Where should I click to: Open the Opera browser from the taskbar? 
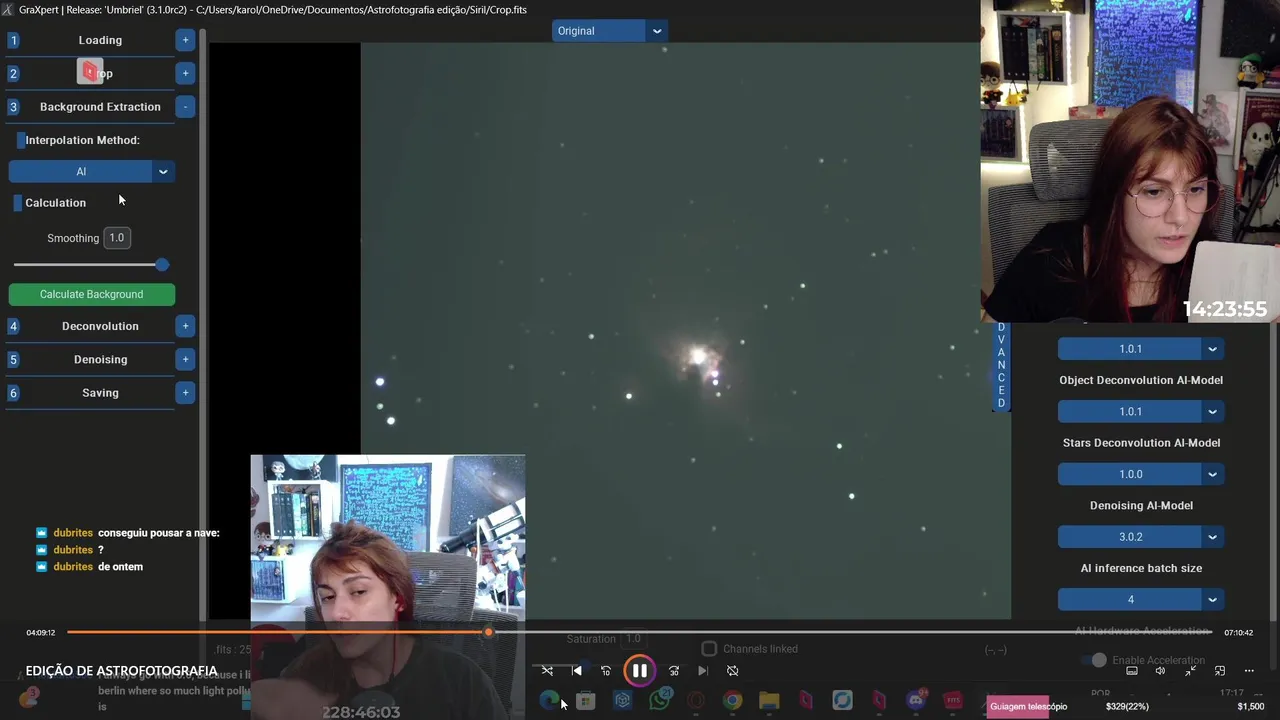696,701
